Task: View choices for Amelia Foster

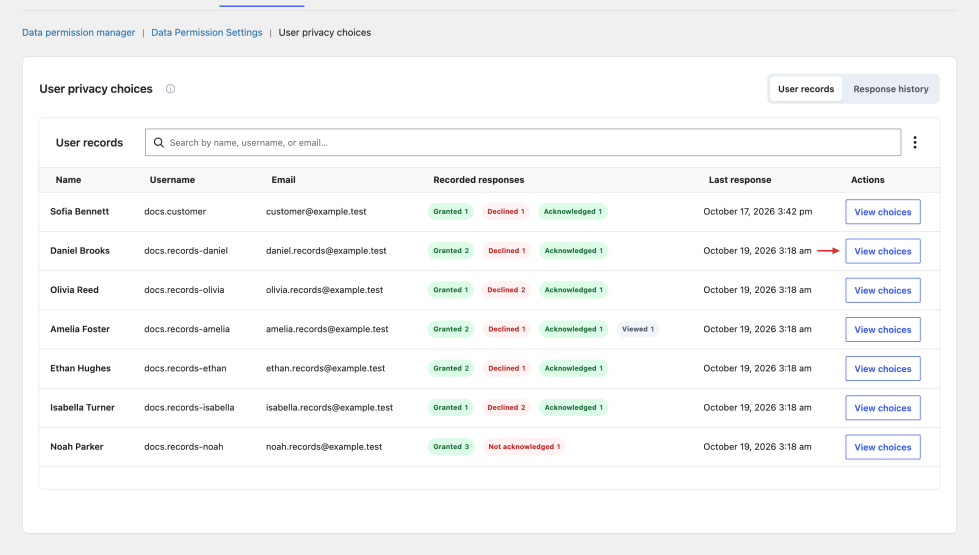Action: [882, 330]
